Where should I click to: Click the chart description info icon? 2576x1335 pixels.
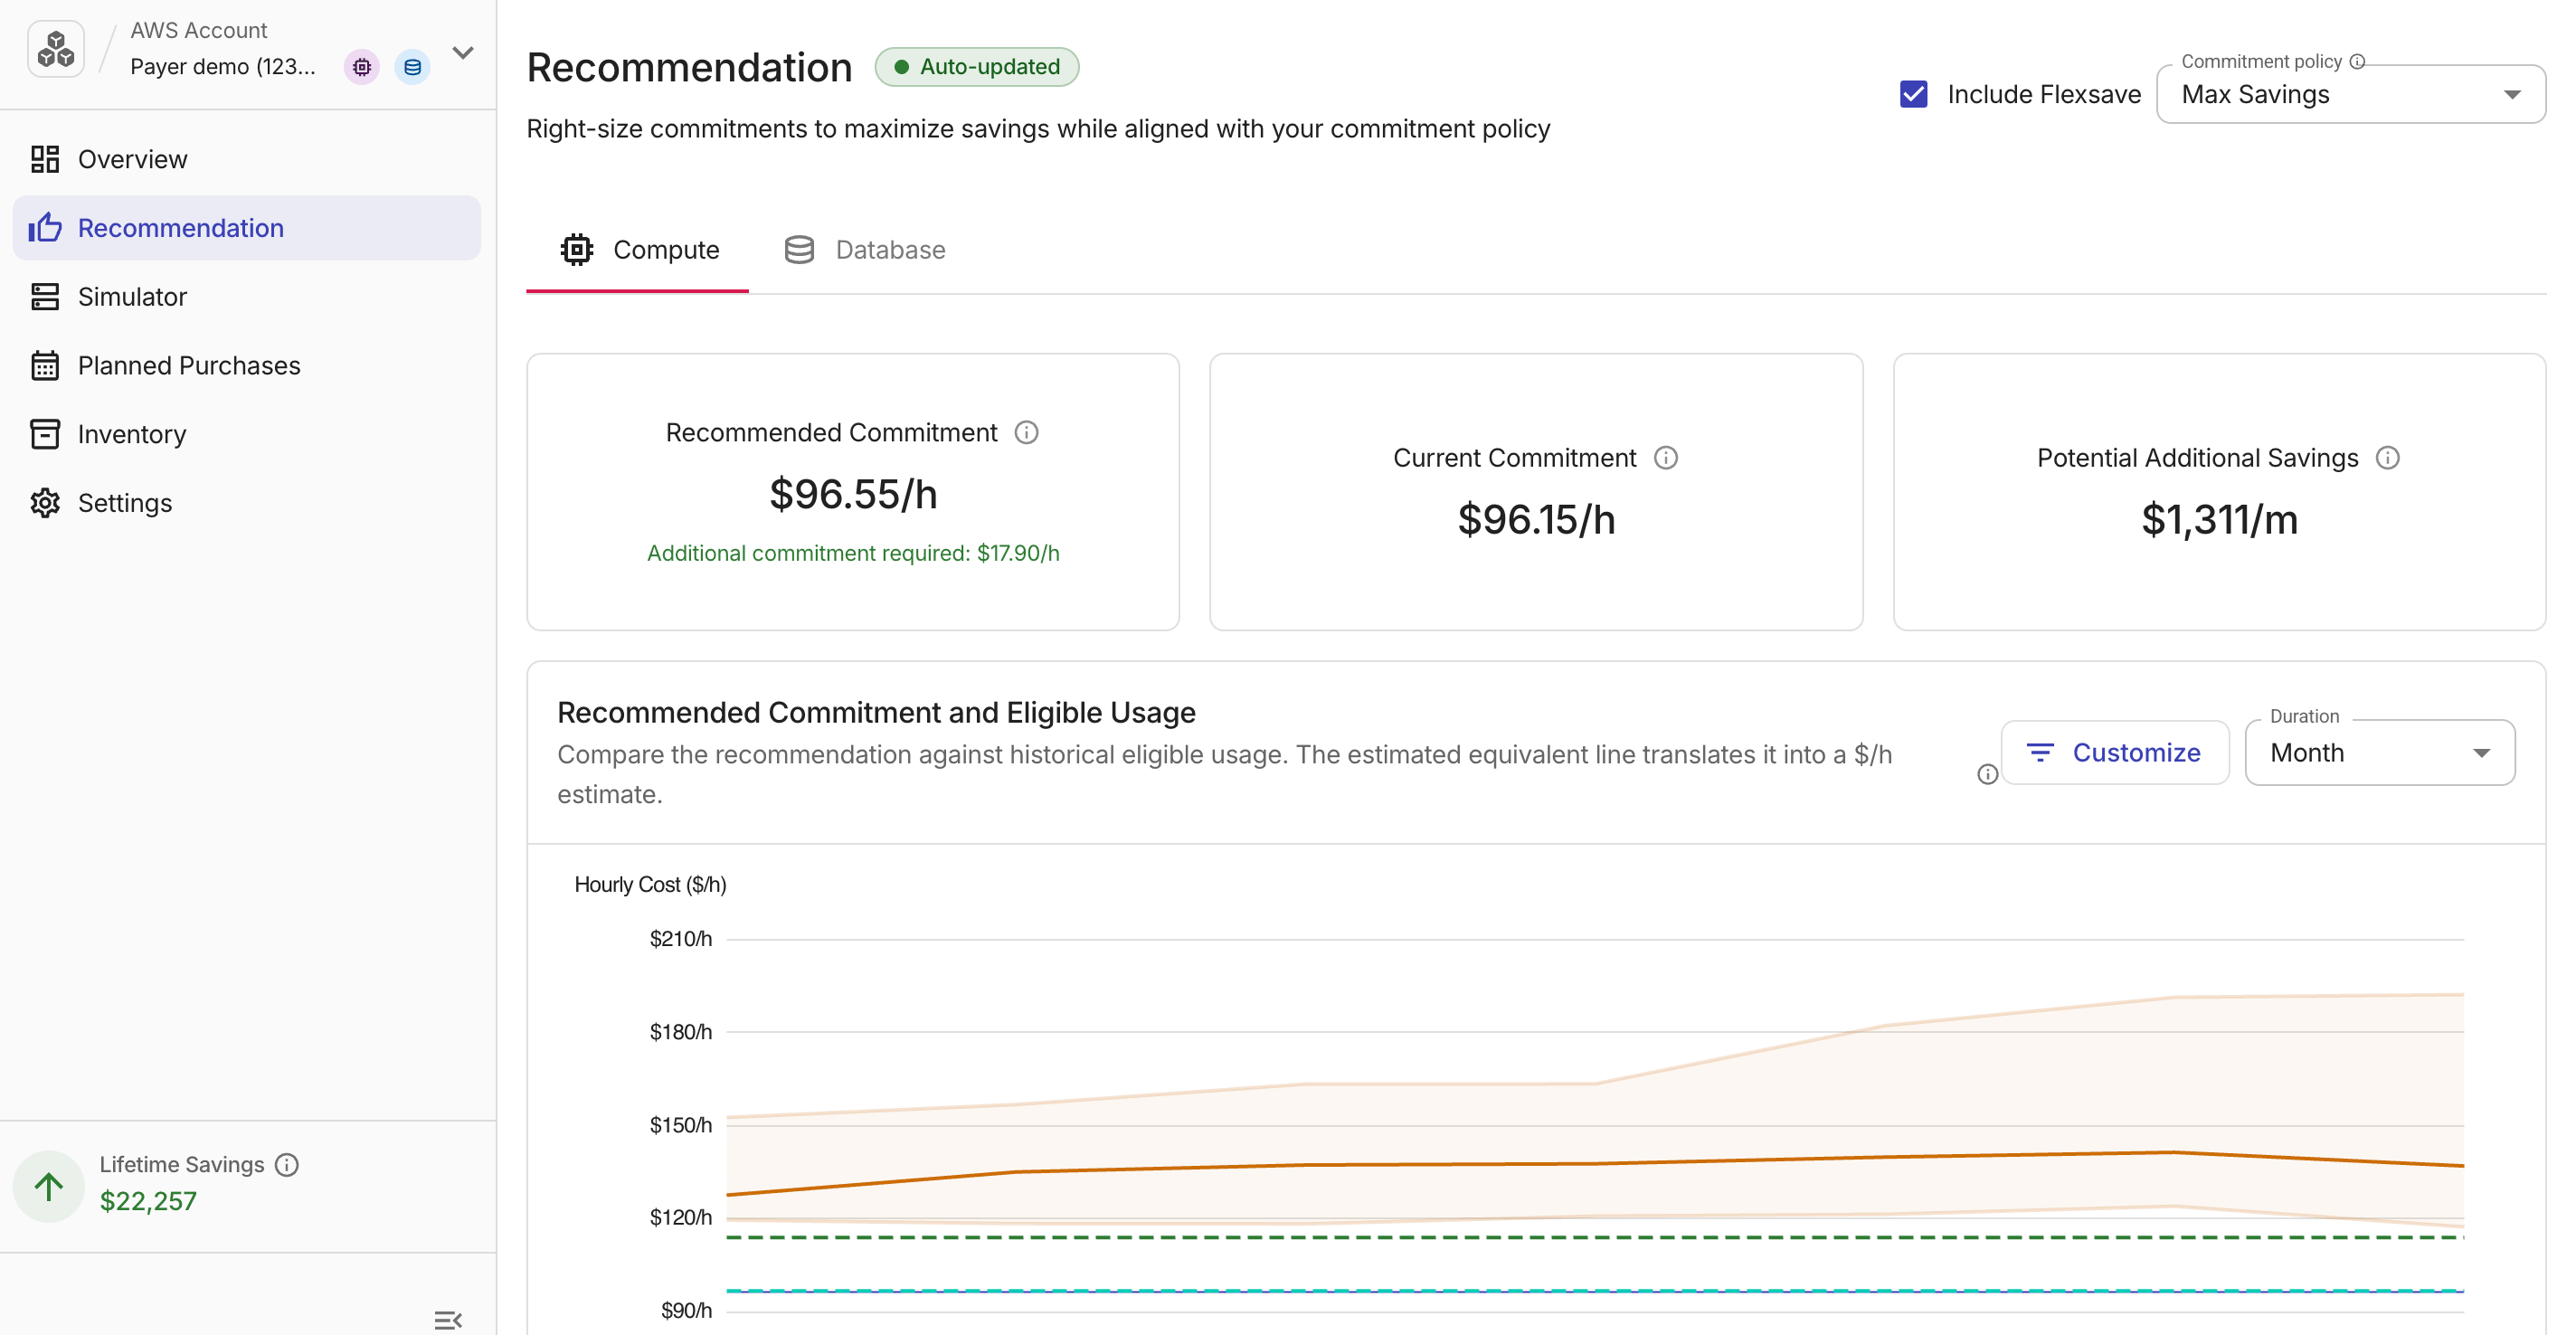click(1987, 774)
